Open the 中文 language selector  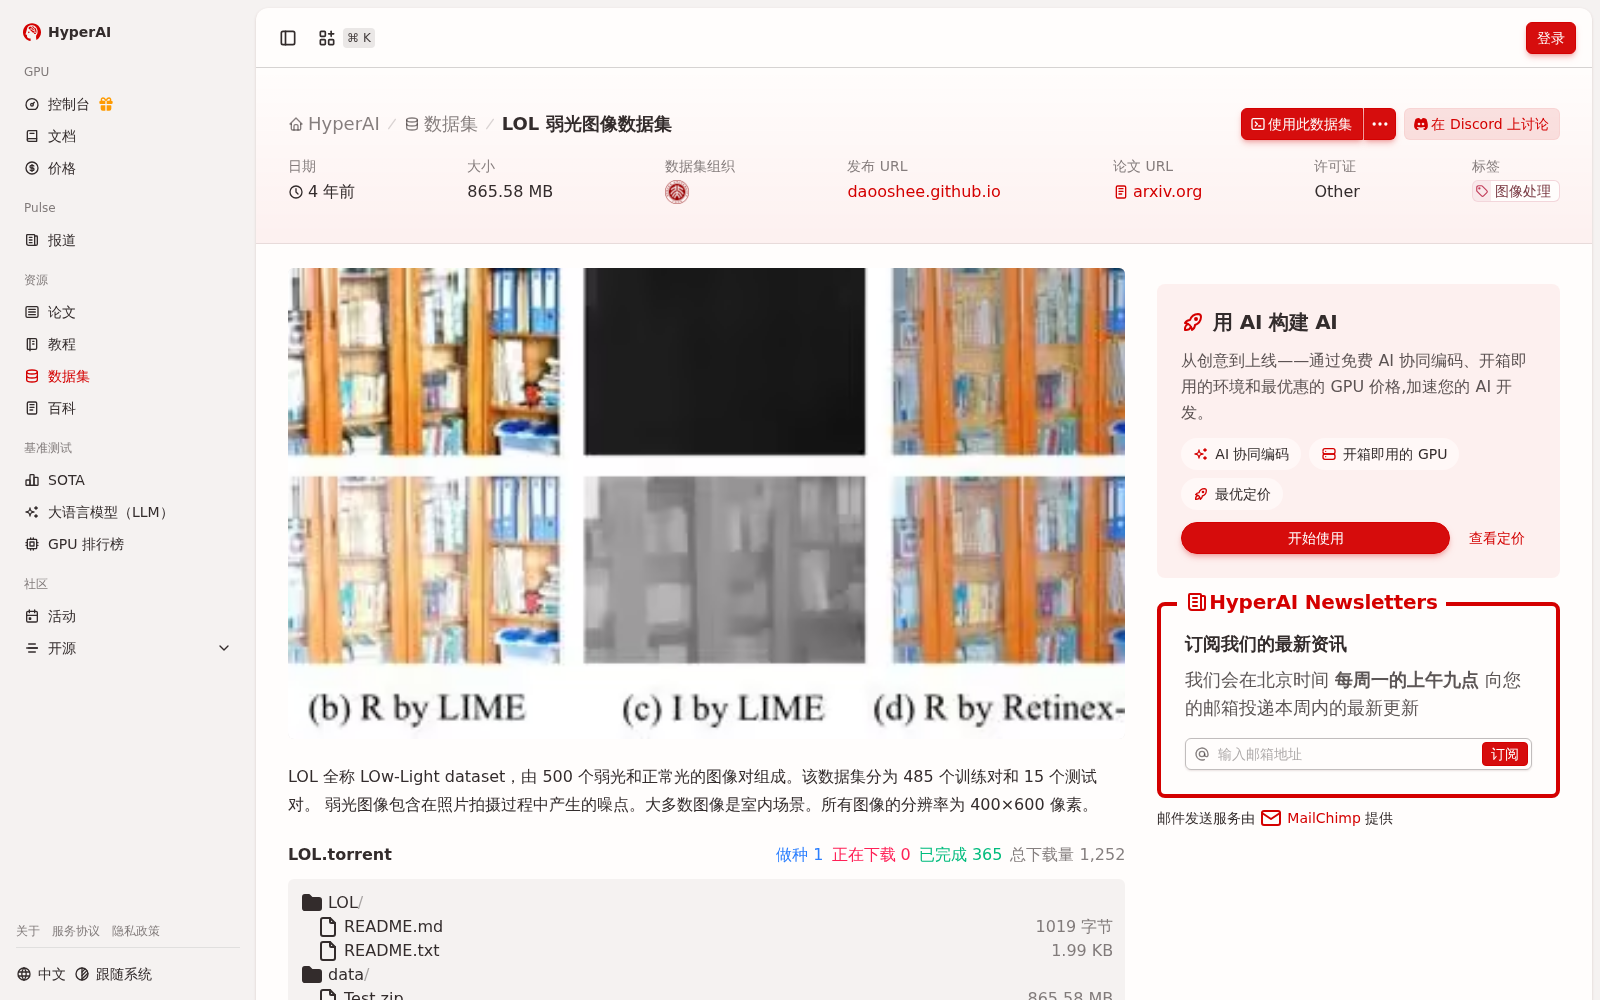[x=41, y=974]
